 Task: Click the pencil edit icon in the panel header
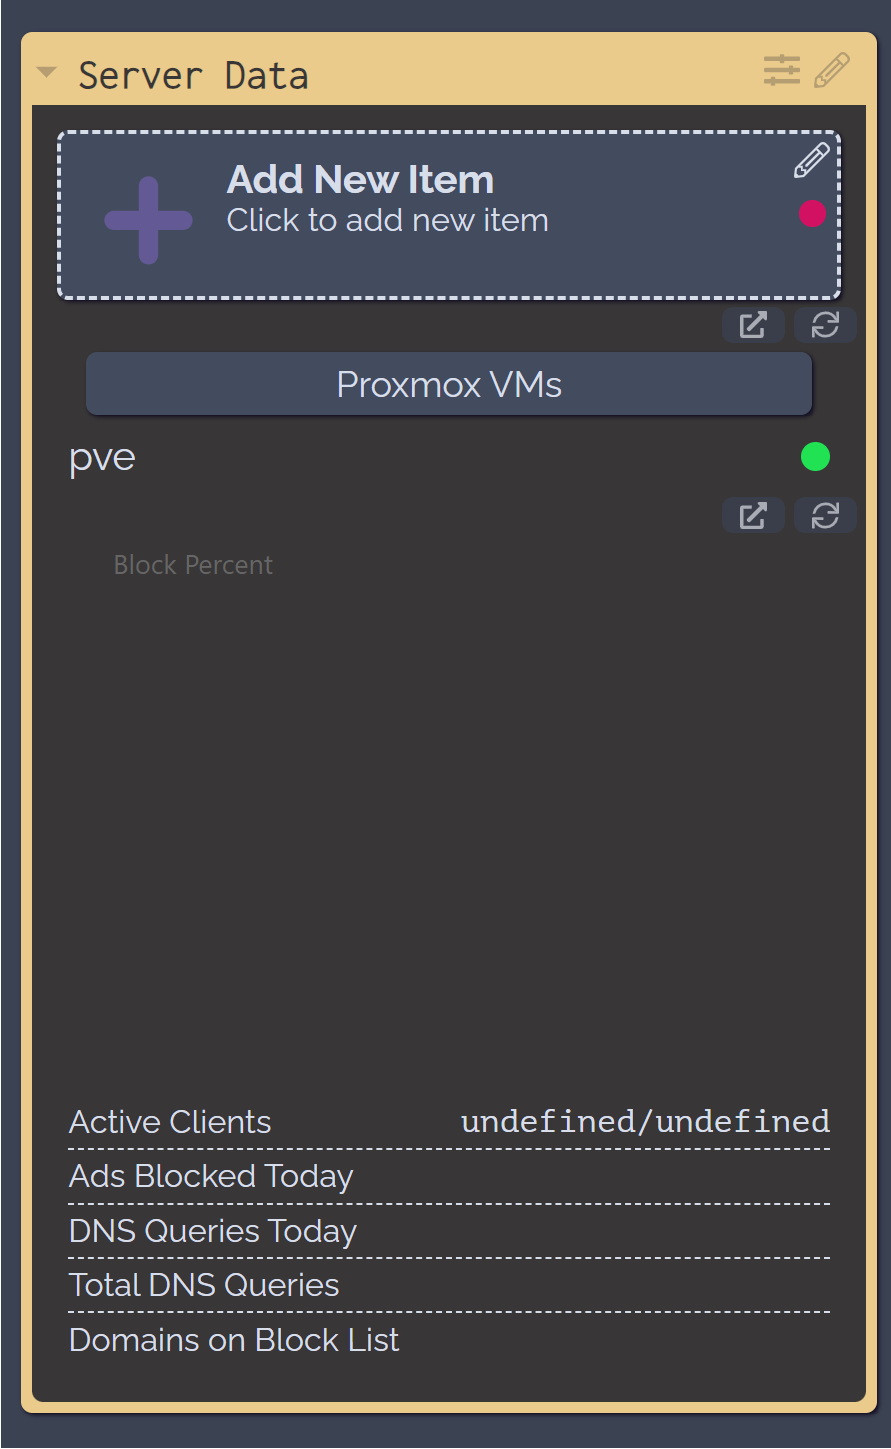click(x=833, y=69)
